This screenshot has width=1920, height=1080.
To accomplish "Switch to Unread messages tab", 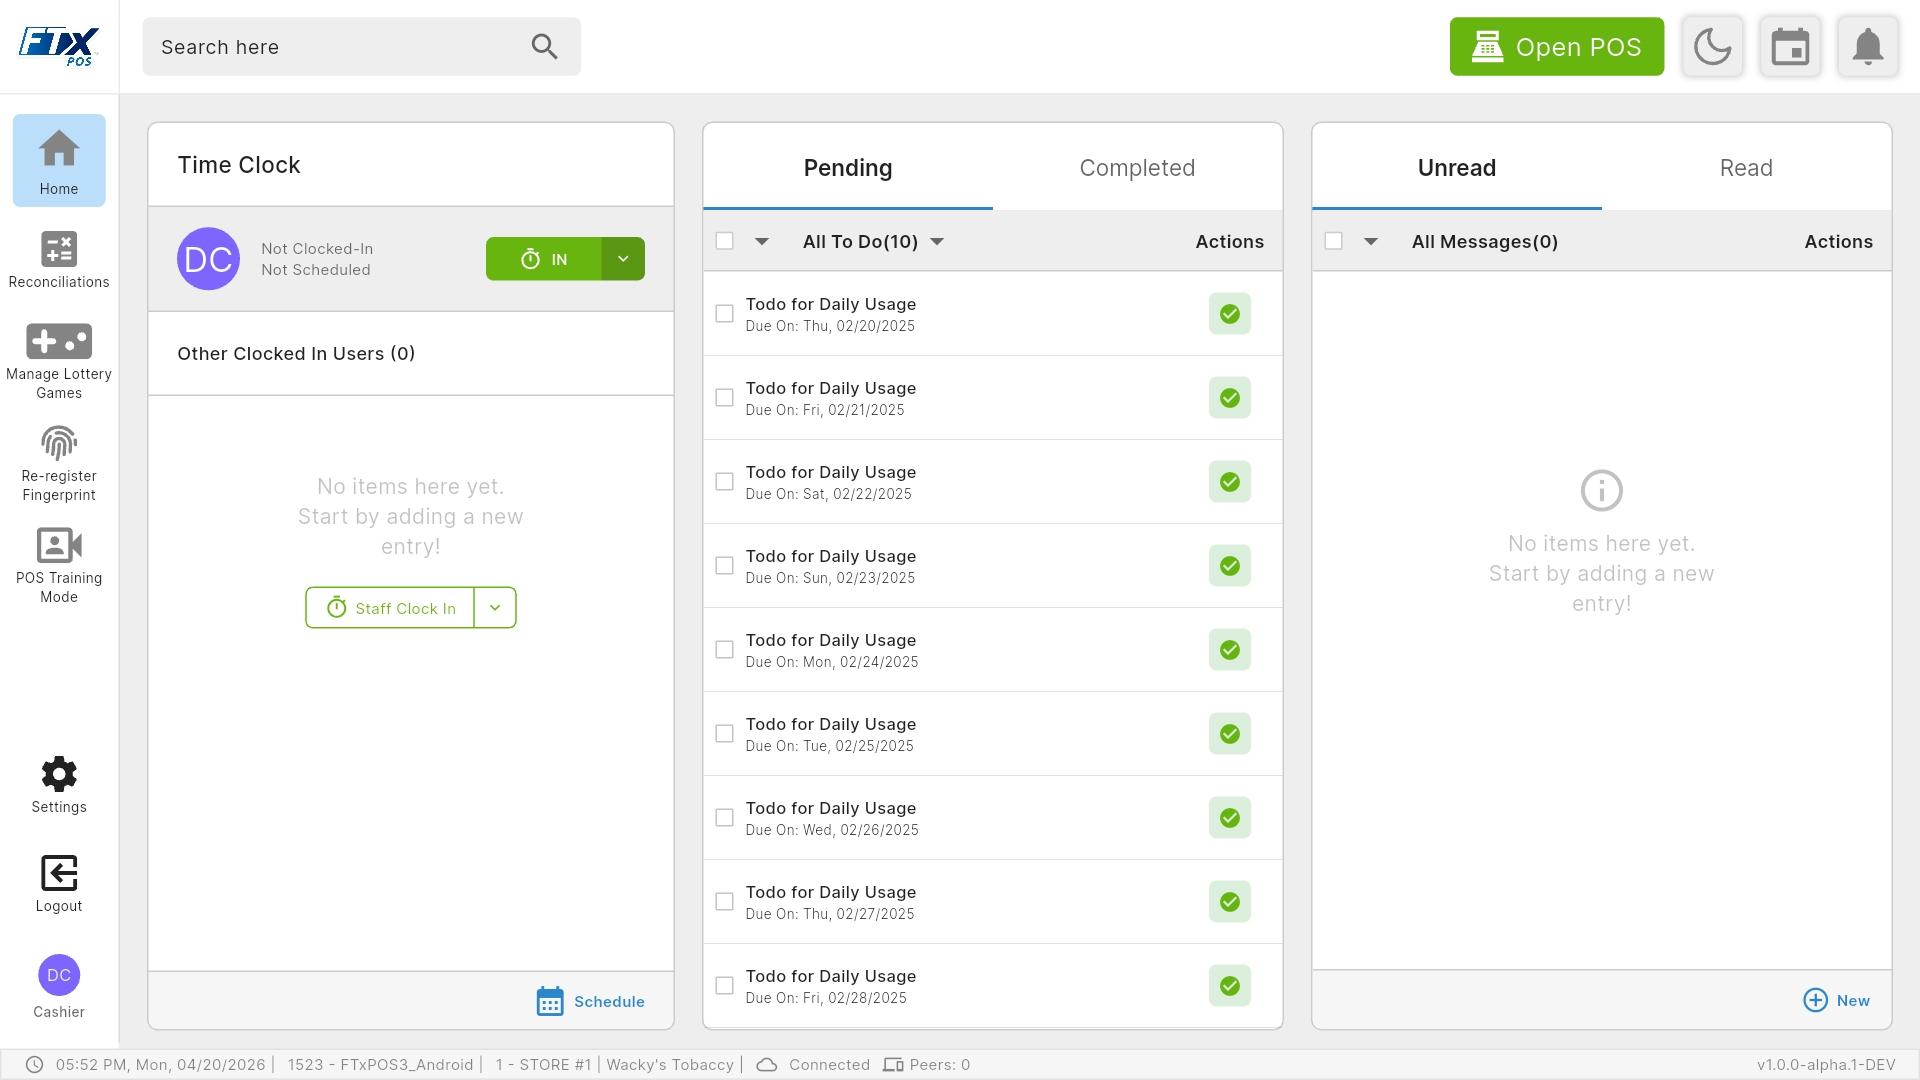I will [x=1457, y=167].
